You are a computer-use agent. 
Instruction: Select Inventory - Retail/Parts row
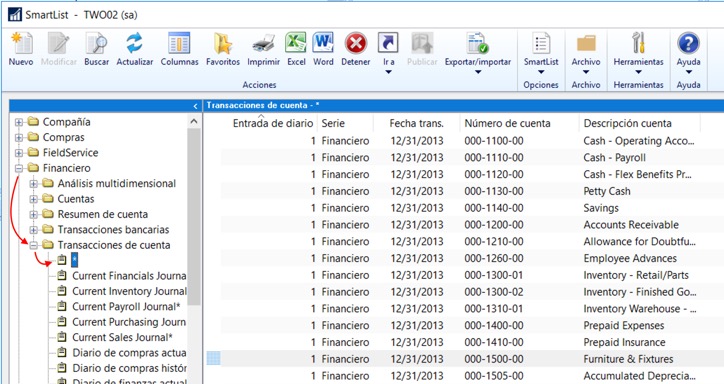[472, 275]
